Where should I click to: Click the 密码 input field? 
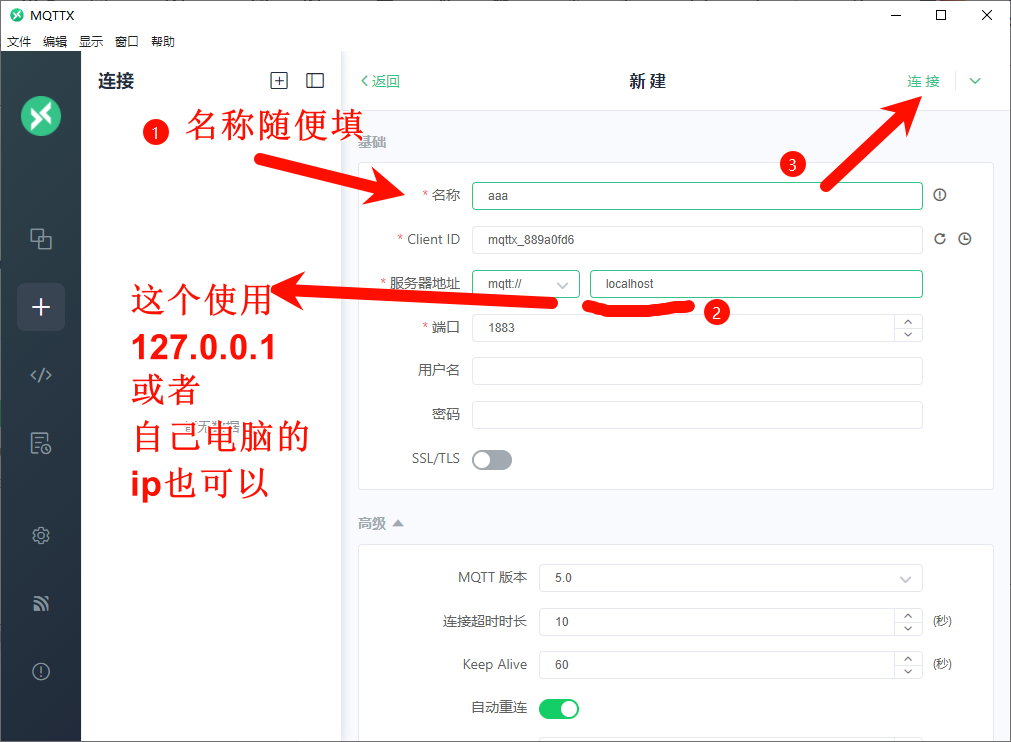[697, 415]
